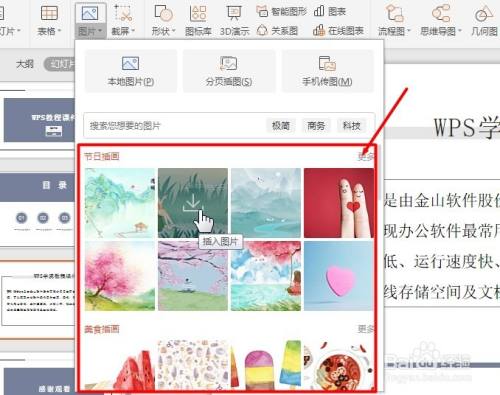Click the 图片 picture icon in the ribbon
The height and width of the screenshot is (395, 500).
tap(90, 13)
